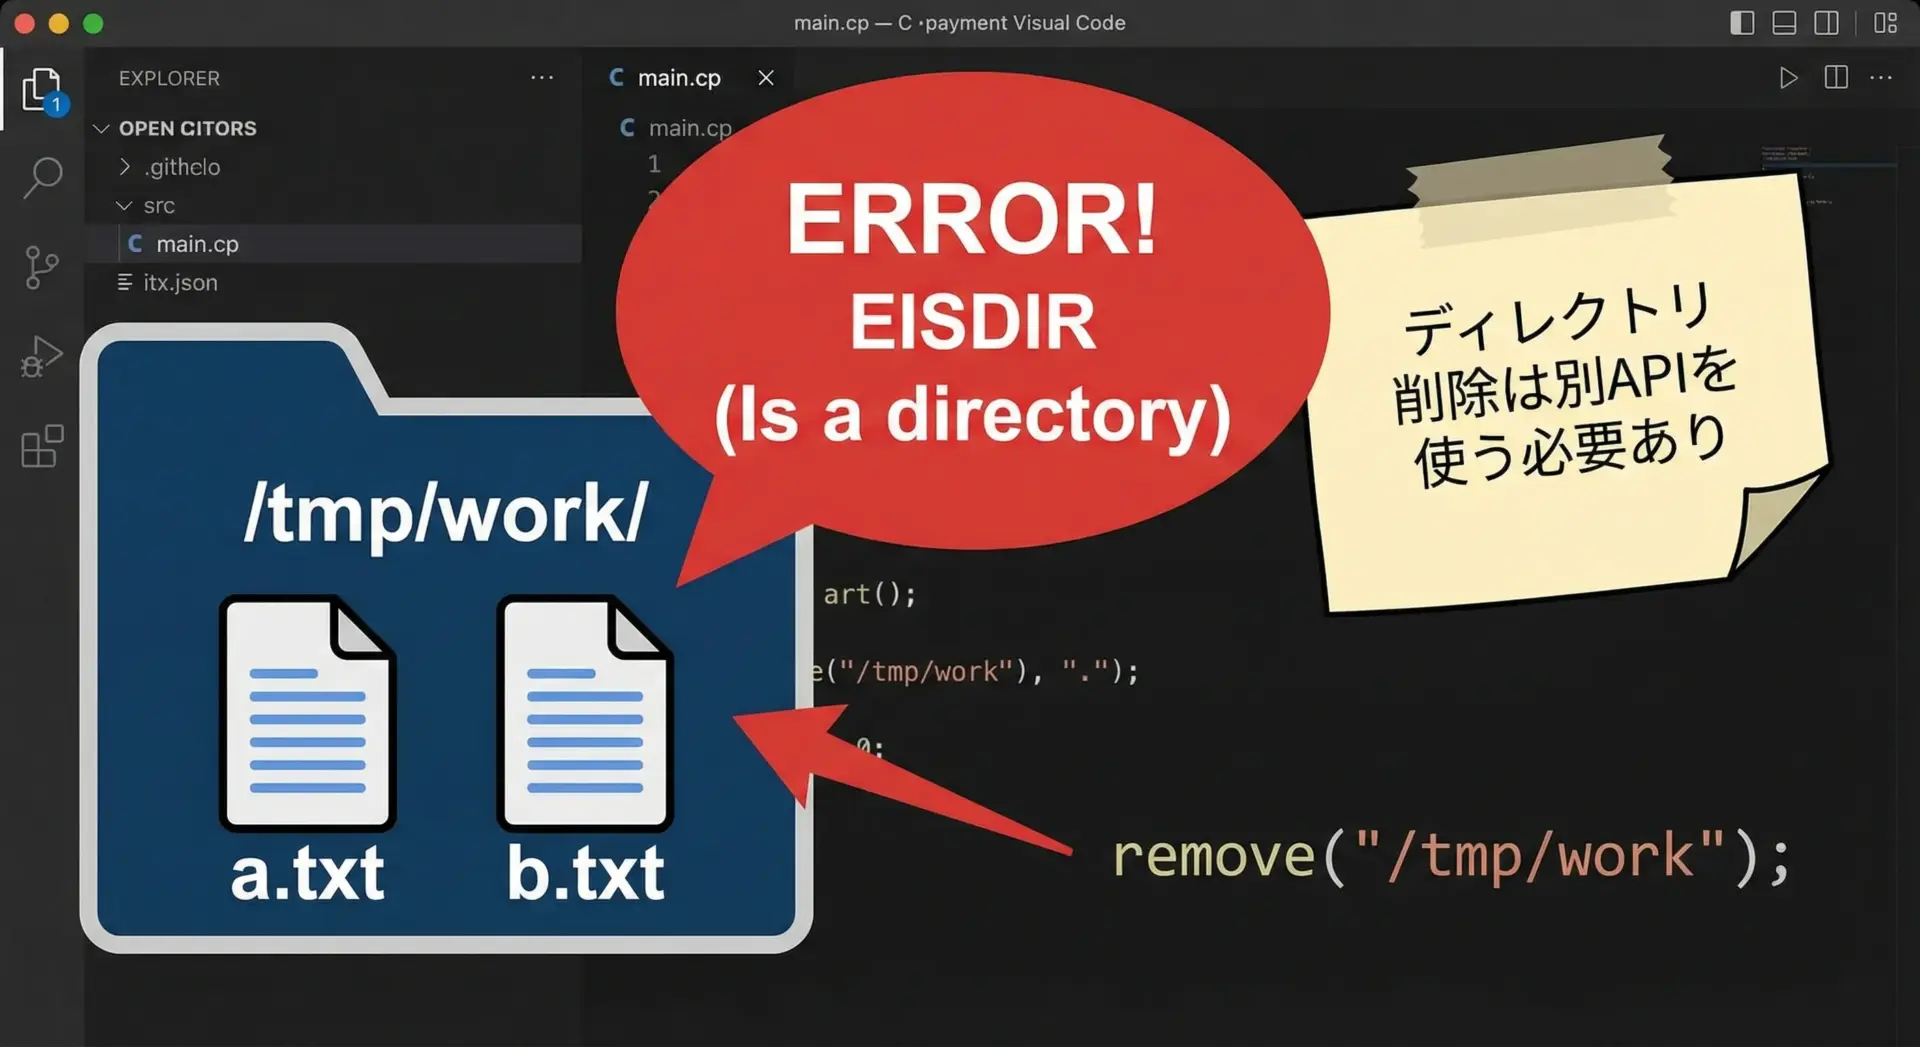Run the code with play button
This screenshot has width=1920, height=1047.
[1788, 78]
